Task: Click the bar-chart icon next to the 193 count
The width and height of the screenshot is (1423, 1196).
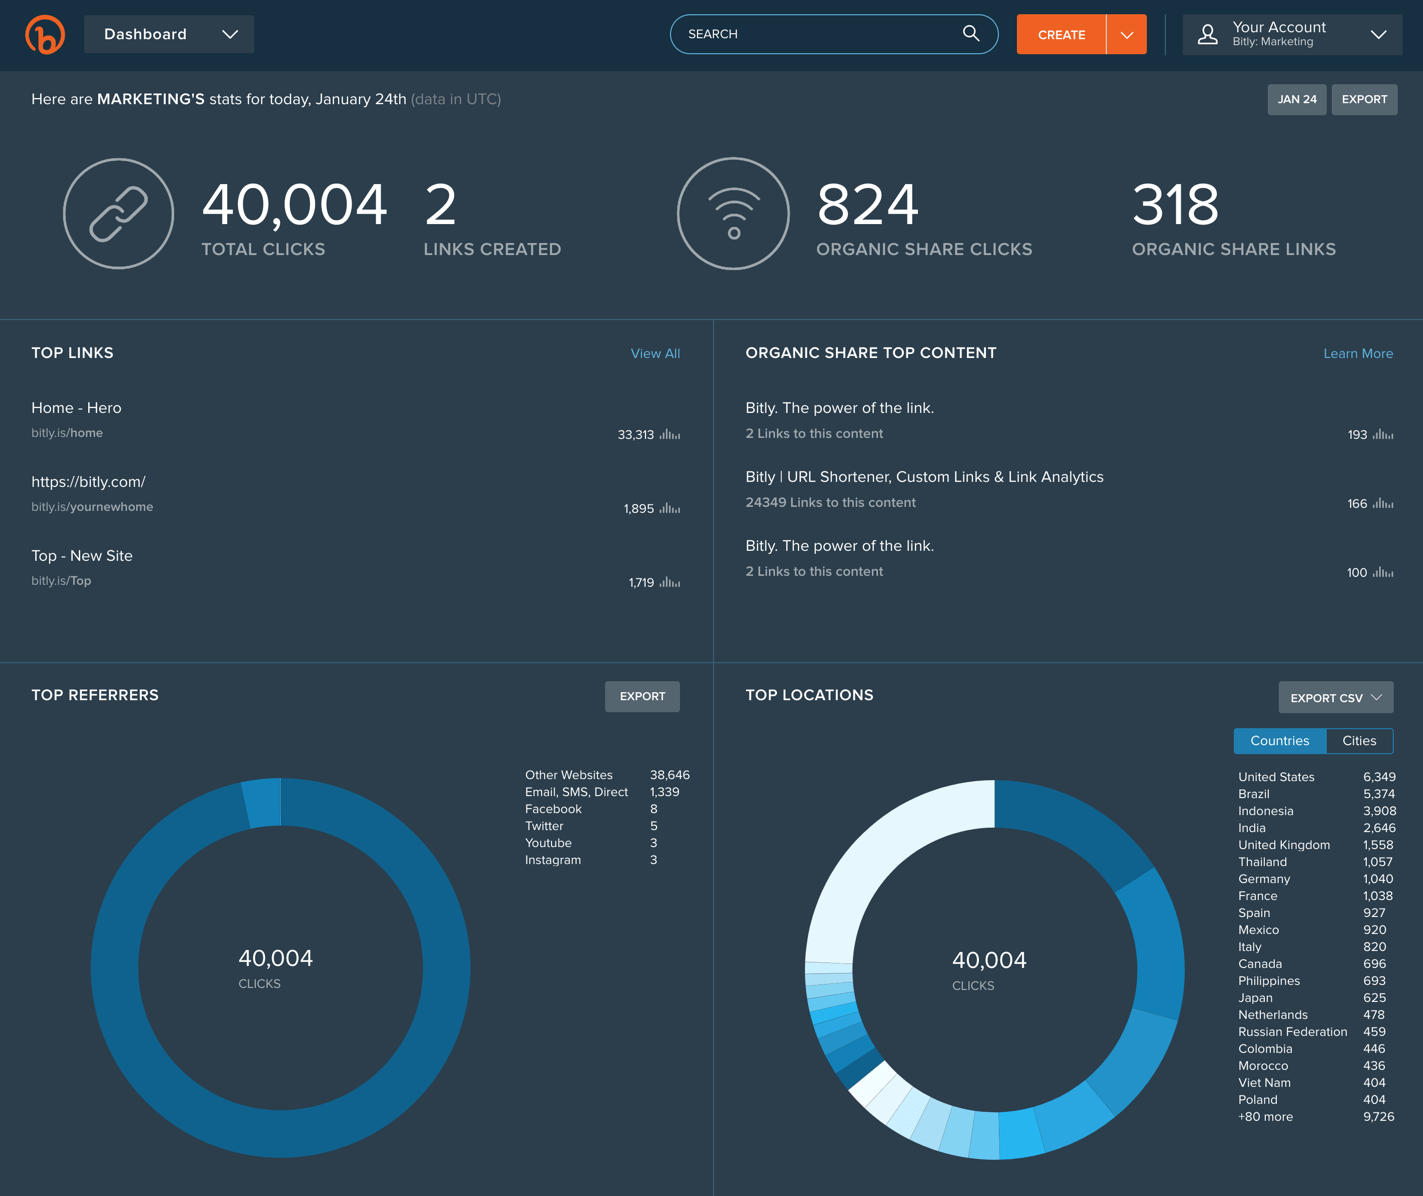Action: coord(1383,434)
